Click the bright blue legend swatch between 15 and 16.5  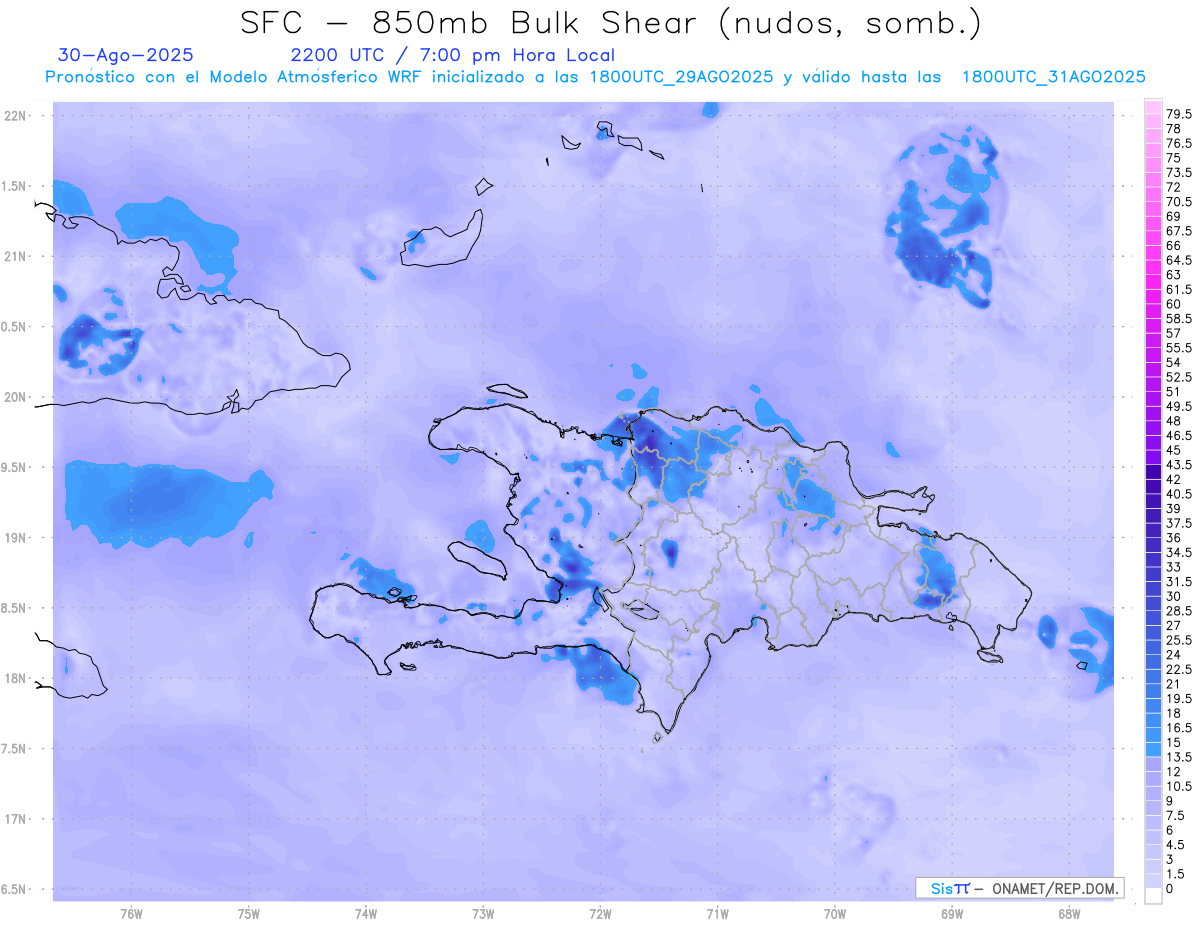[1153, 735]
